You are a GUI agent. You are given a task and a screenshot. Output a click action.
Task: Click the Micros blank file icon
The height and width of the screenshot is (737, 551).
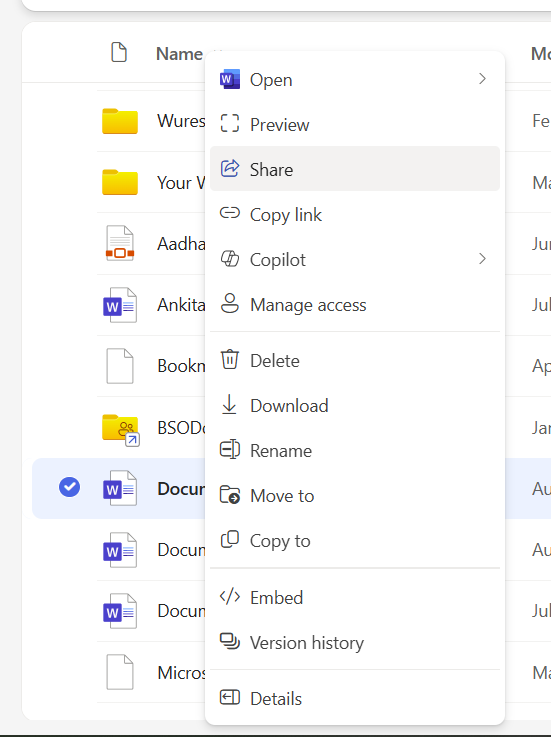(120, 672)
